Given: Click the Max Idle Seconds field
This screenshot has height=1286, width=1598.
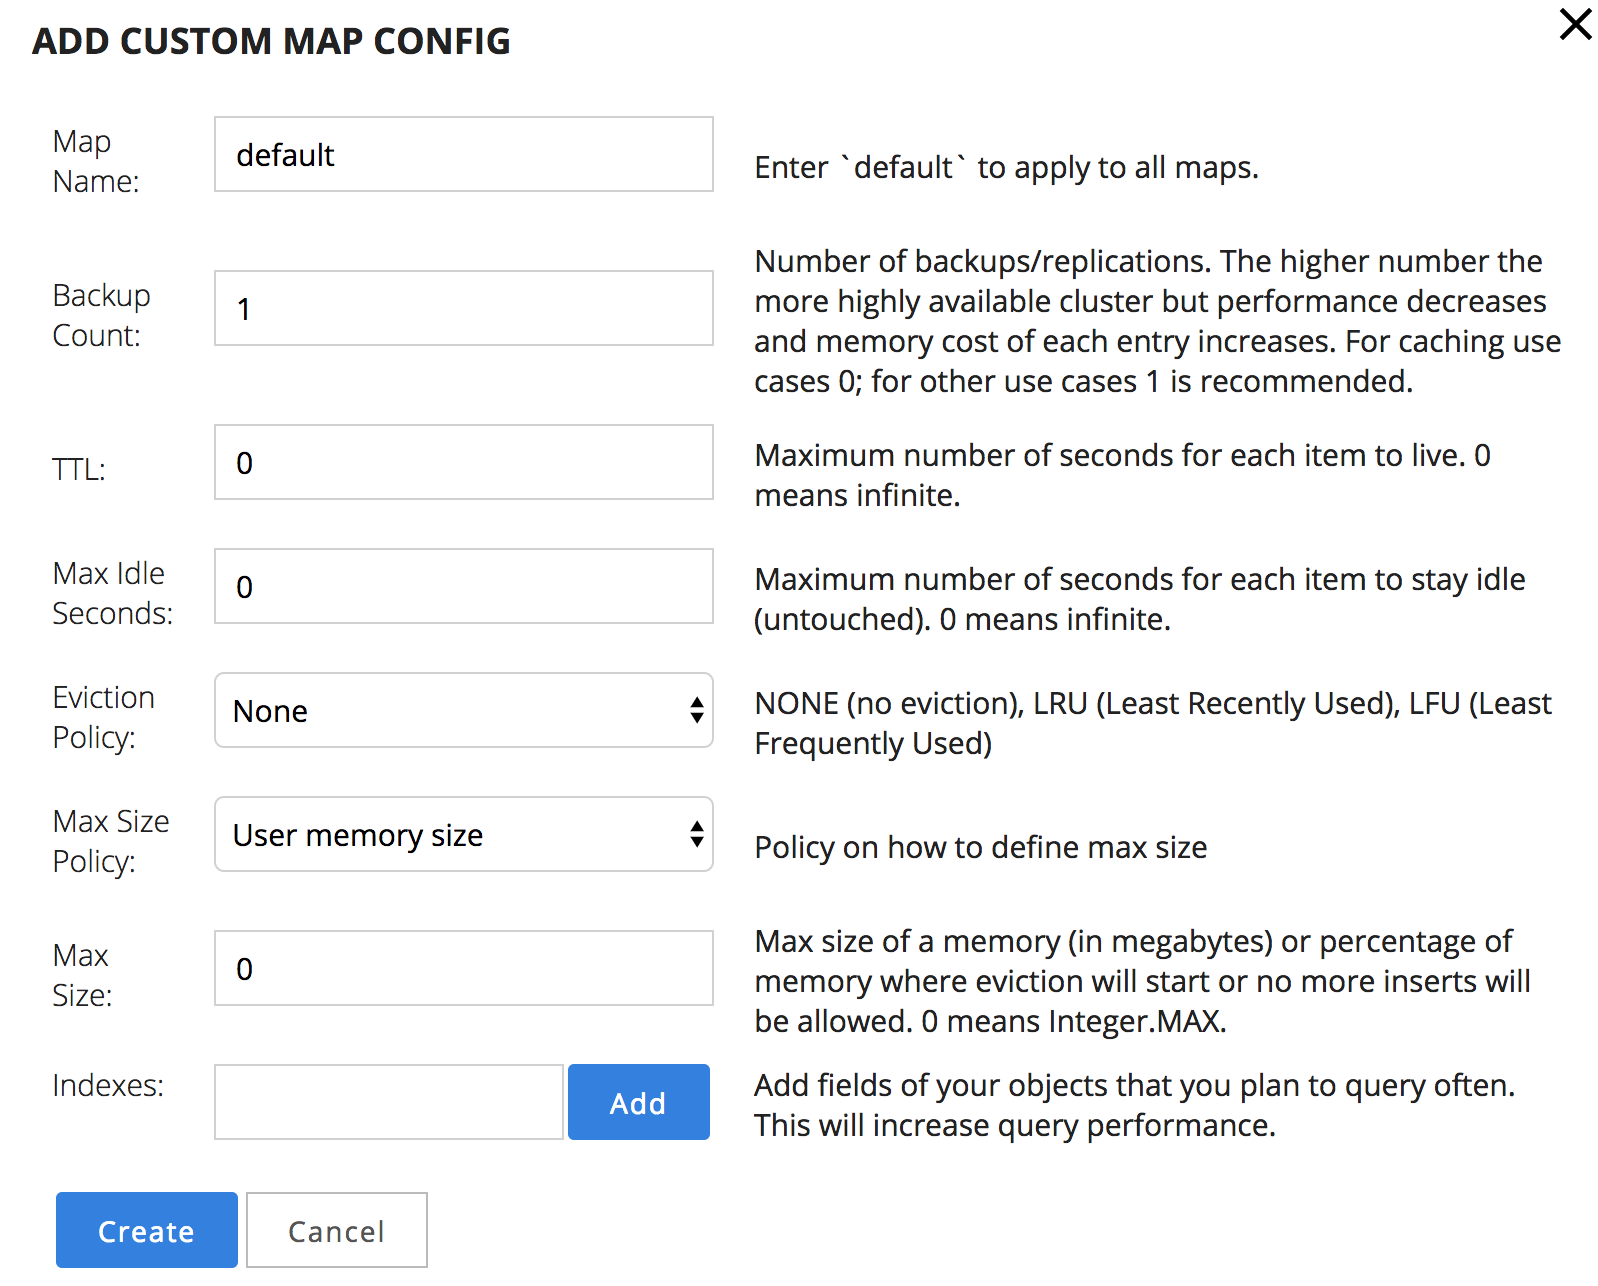Looking at the screenshot, I should 464,586.
